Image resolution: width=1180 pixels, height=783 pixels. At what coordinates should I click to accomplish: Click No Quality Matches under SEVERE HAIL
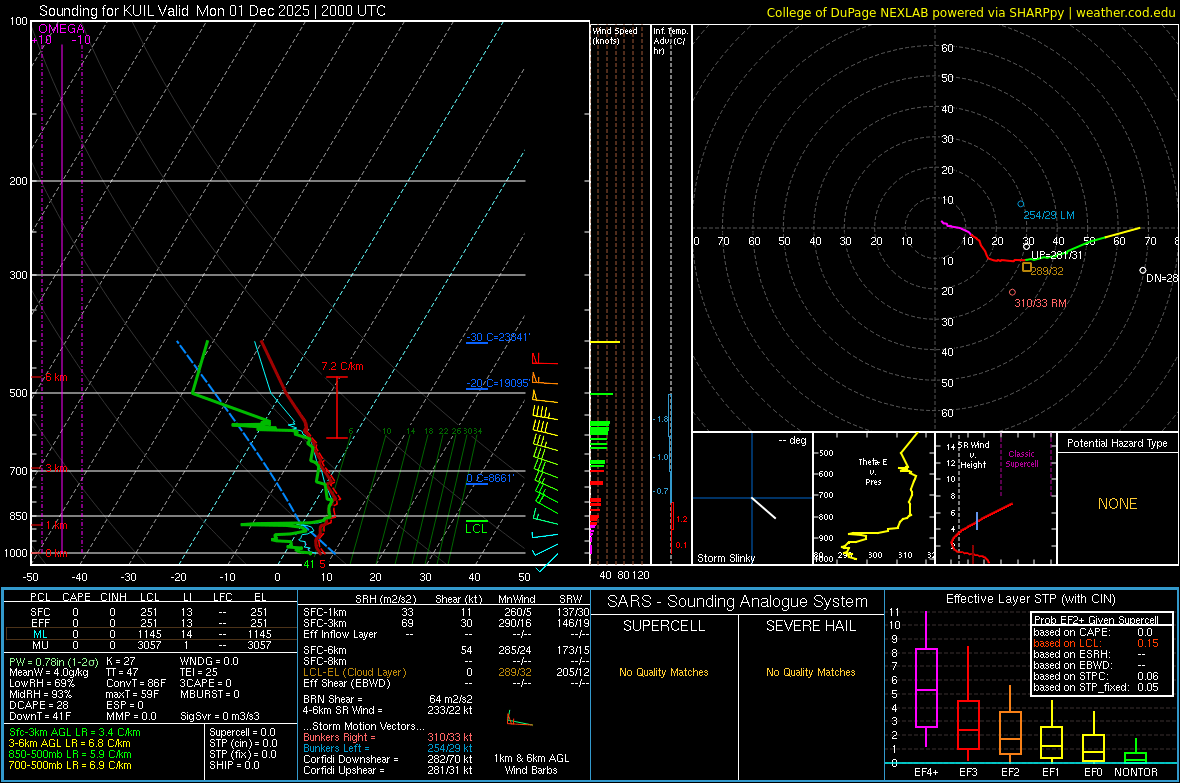pos(810,672)
